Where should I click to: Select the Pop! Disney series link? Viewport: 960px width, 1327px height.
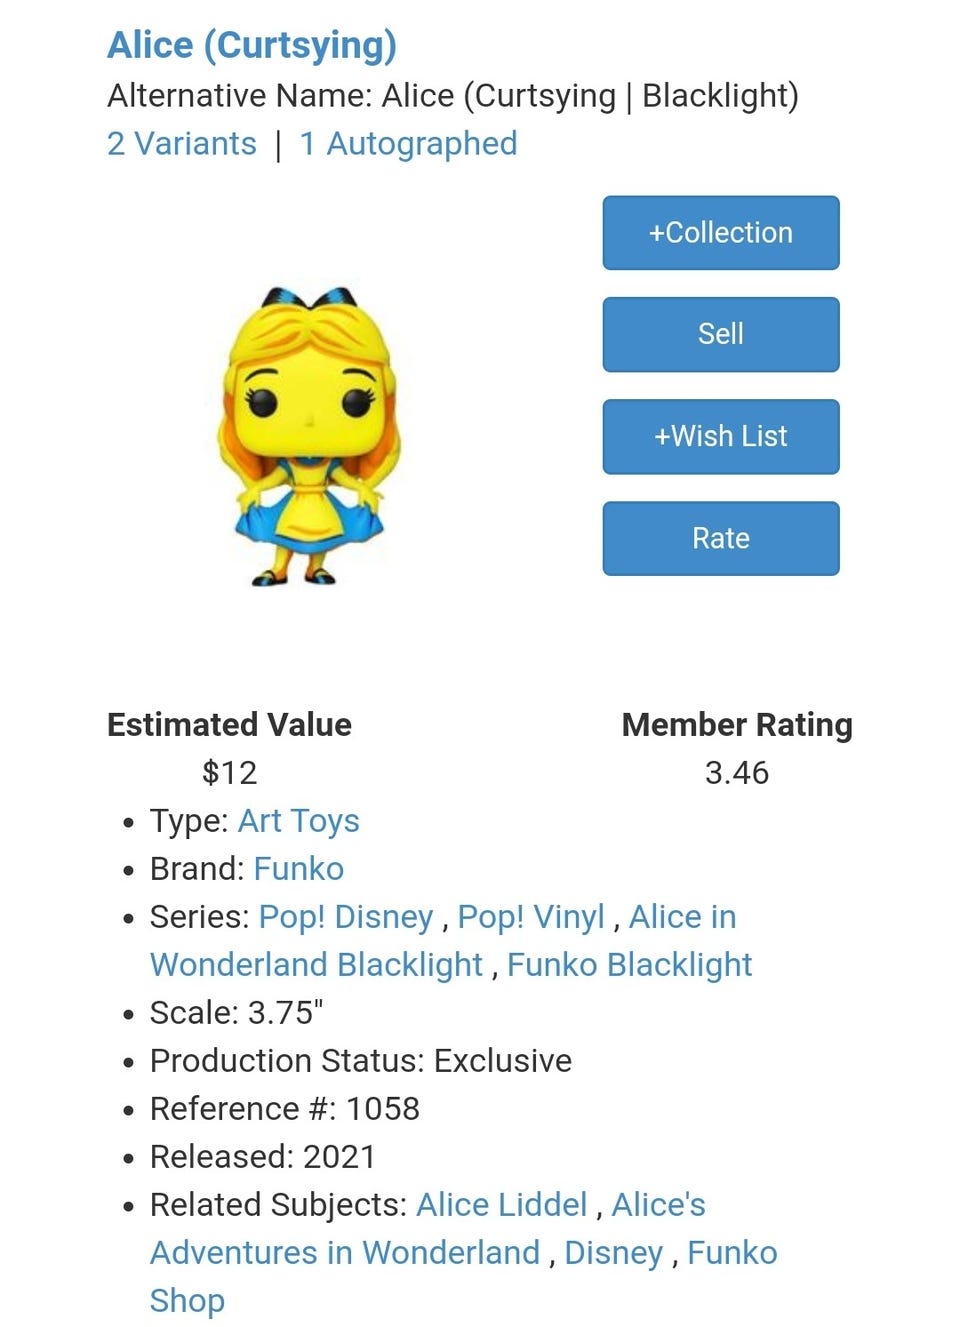[346, 917]
